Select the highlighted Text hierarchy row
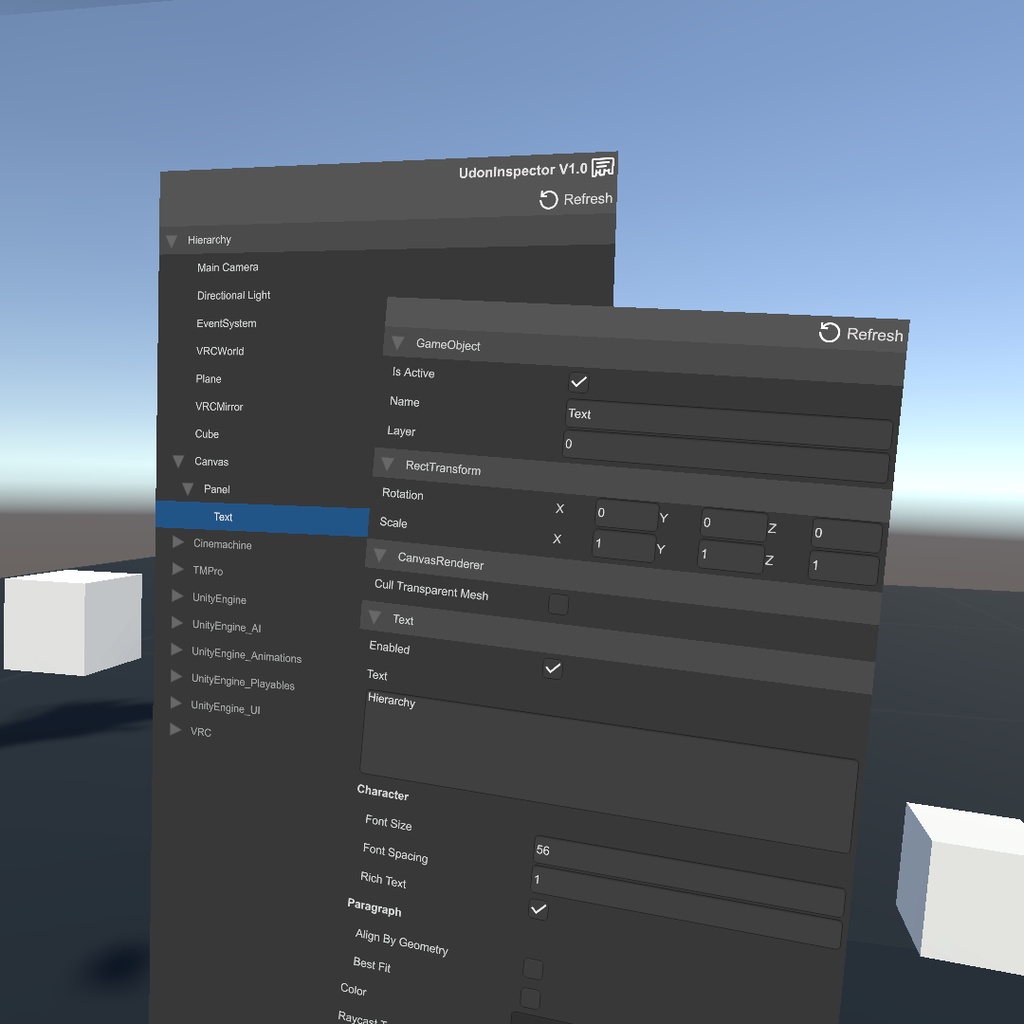 click(263, 519)
